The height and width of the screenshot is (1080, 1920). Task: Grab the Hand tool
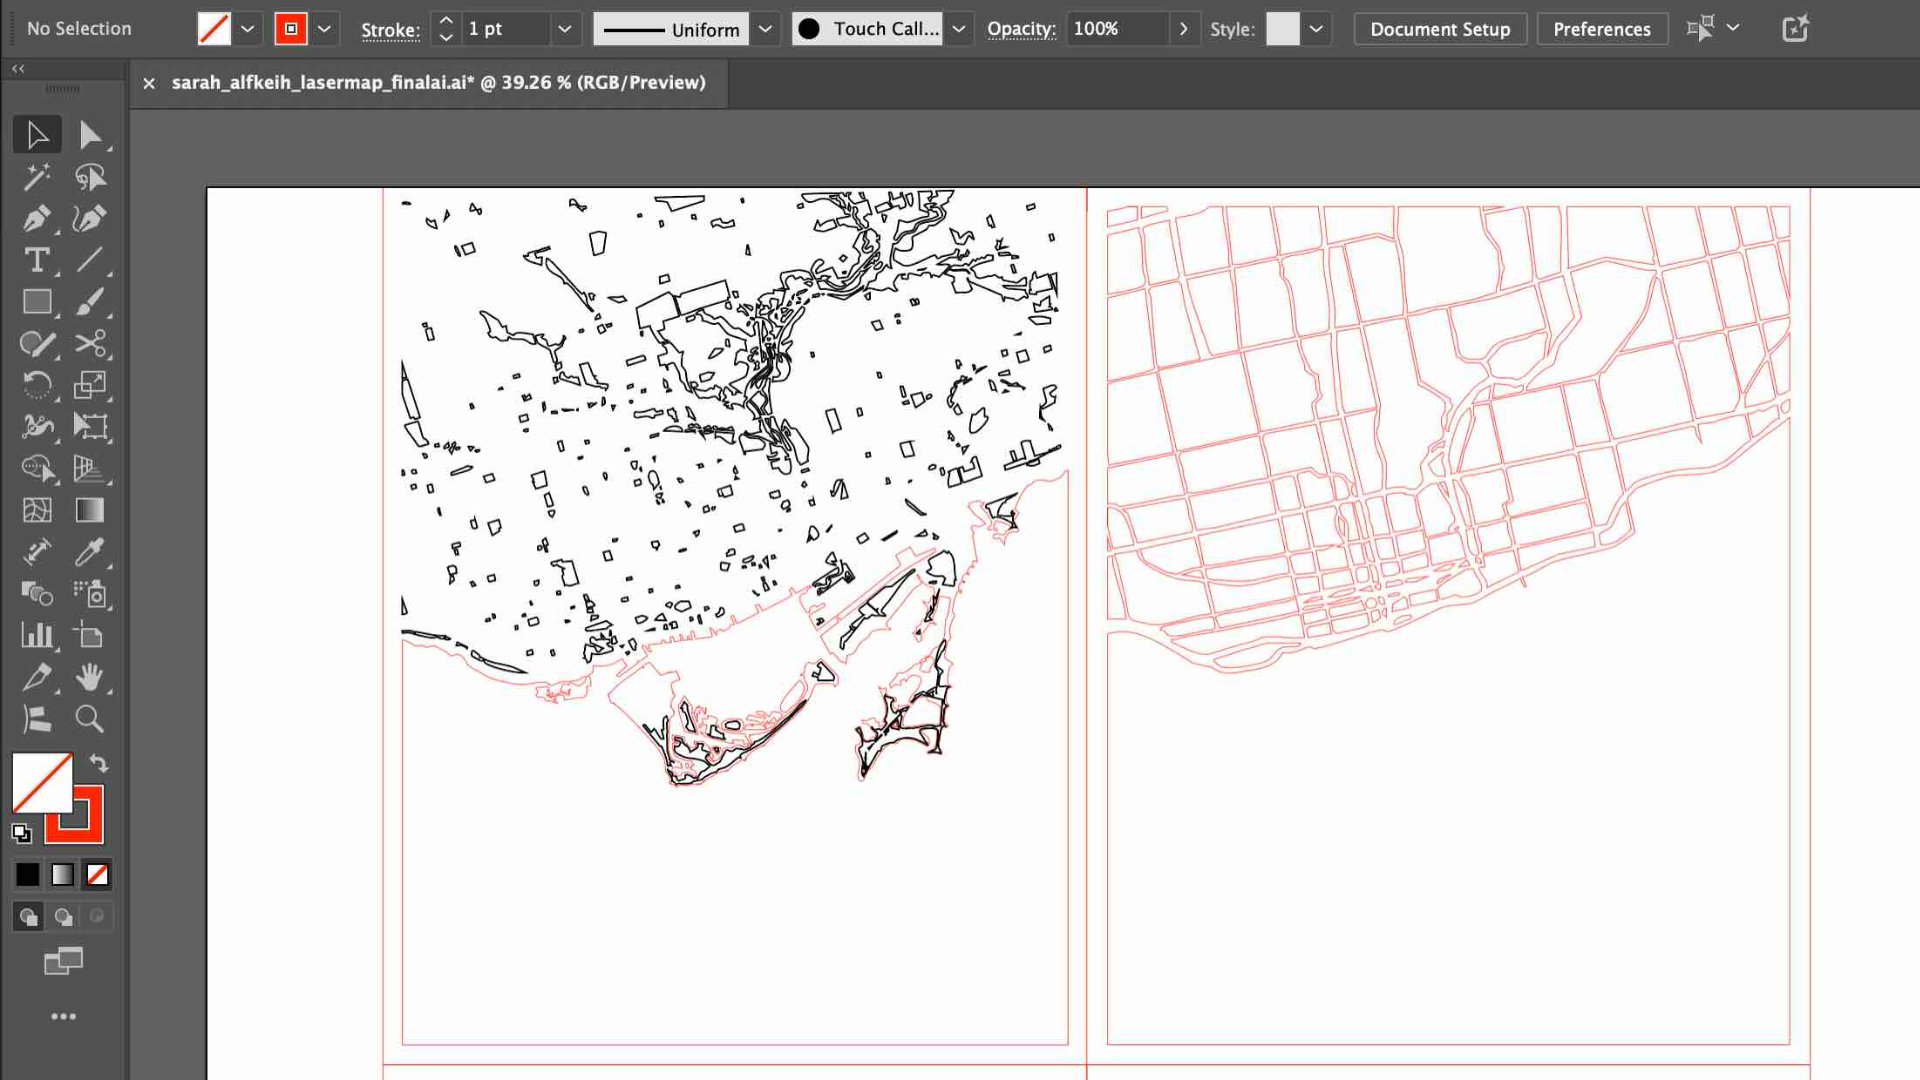(x=89, y=678)
